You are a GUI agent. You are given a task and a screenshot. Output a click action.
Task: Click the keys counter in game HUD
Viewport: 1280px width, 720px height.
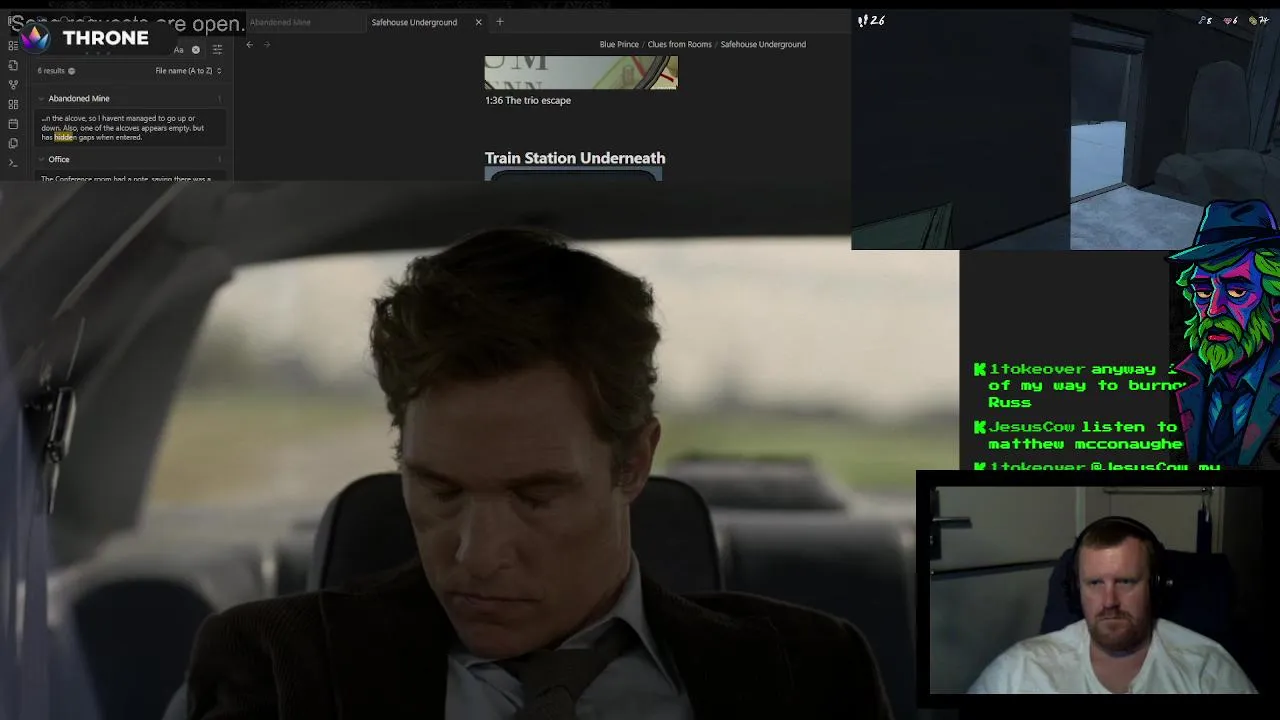click(x=1205, y=20)
